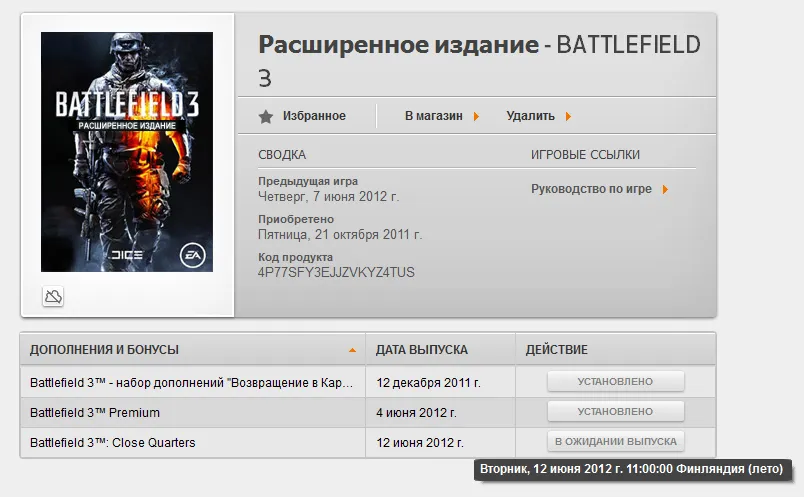Viewport: 804px width, 497px height.
Task: Click Установлено button for Battlefield 3 Premium
Action: pos(615,411)
